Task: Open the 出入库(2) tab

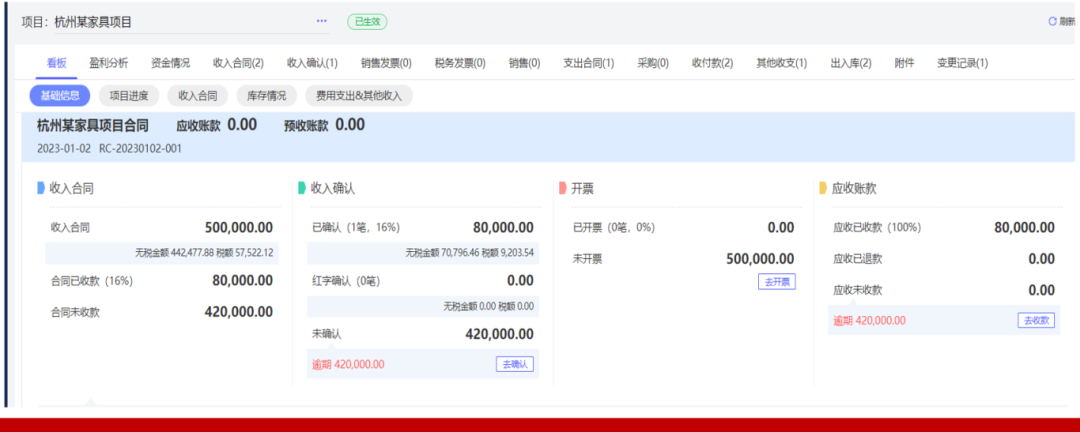Action: (851, 63)
